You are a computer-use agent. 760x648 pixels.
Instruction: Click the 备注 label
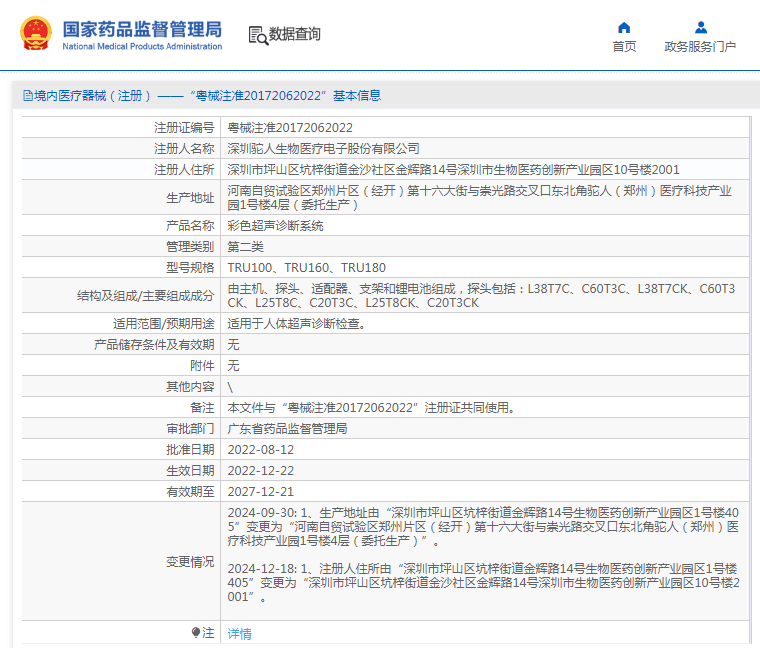202,408
